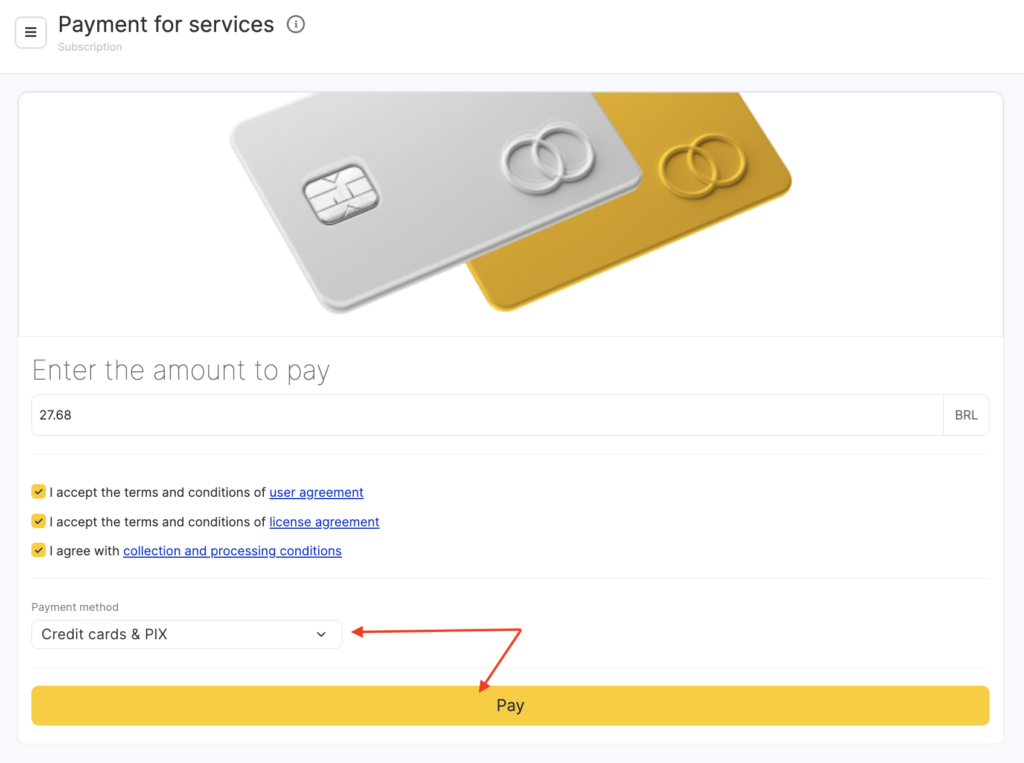Open the hamburger menu
This screenshot has height=763, width=1024.
pyautogui.click(x=31, y=33)
